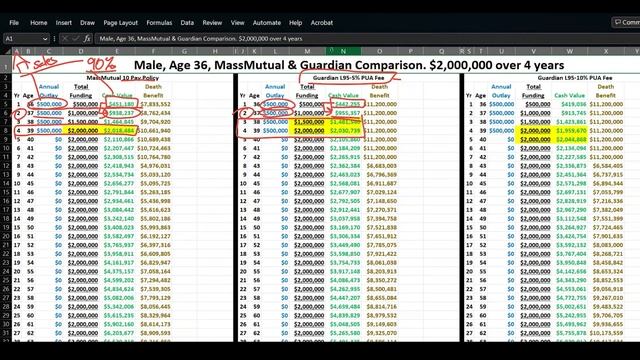Viewport: 640px width, 360px height.
Task: Click MassMutual $500,000 annual outlay in row 7
Action: pyautogui.click(x=49, y=122)
